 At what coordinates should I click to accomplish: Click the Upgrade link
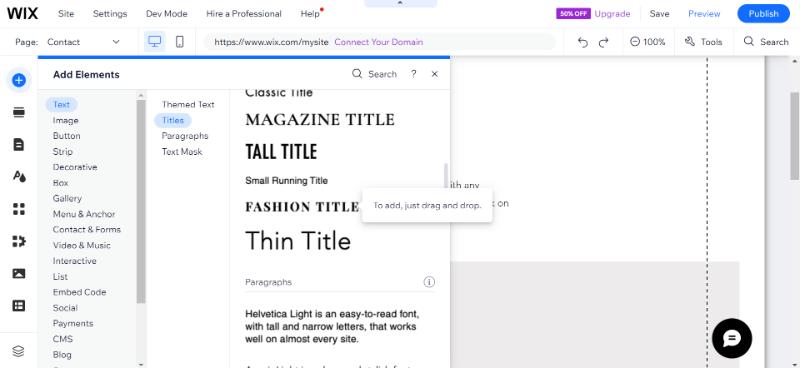(612, 14)
